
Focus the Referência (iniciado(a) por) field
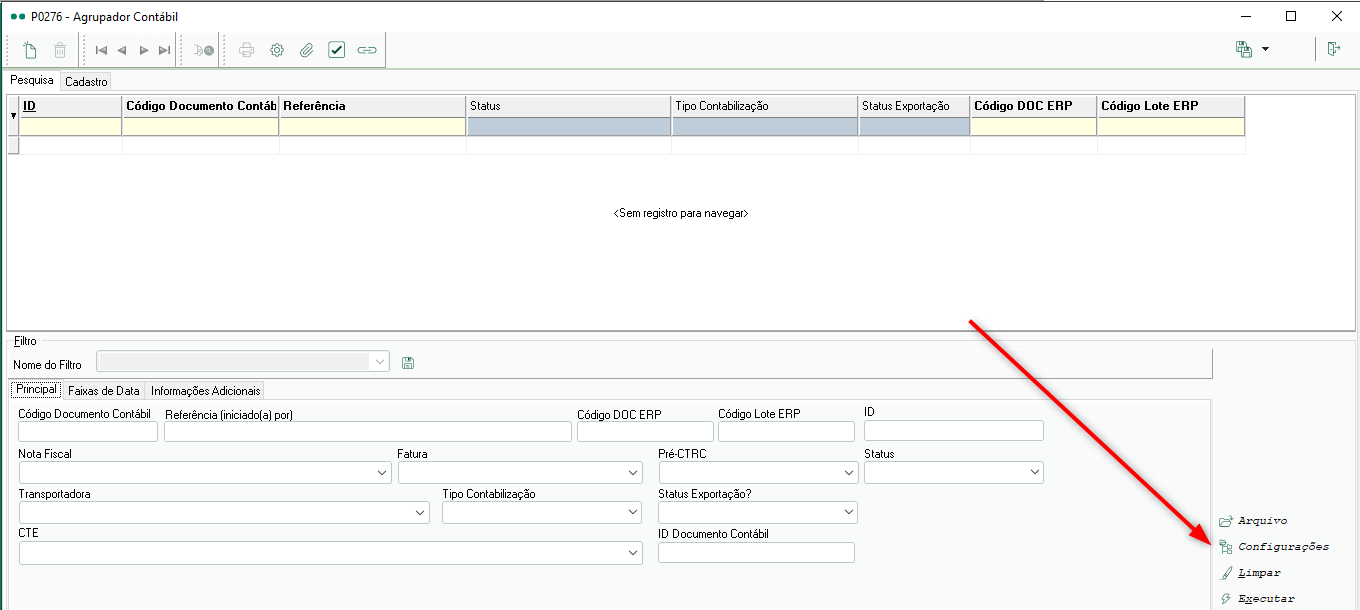pyautogui.click(x=368, y=431)
